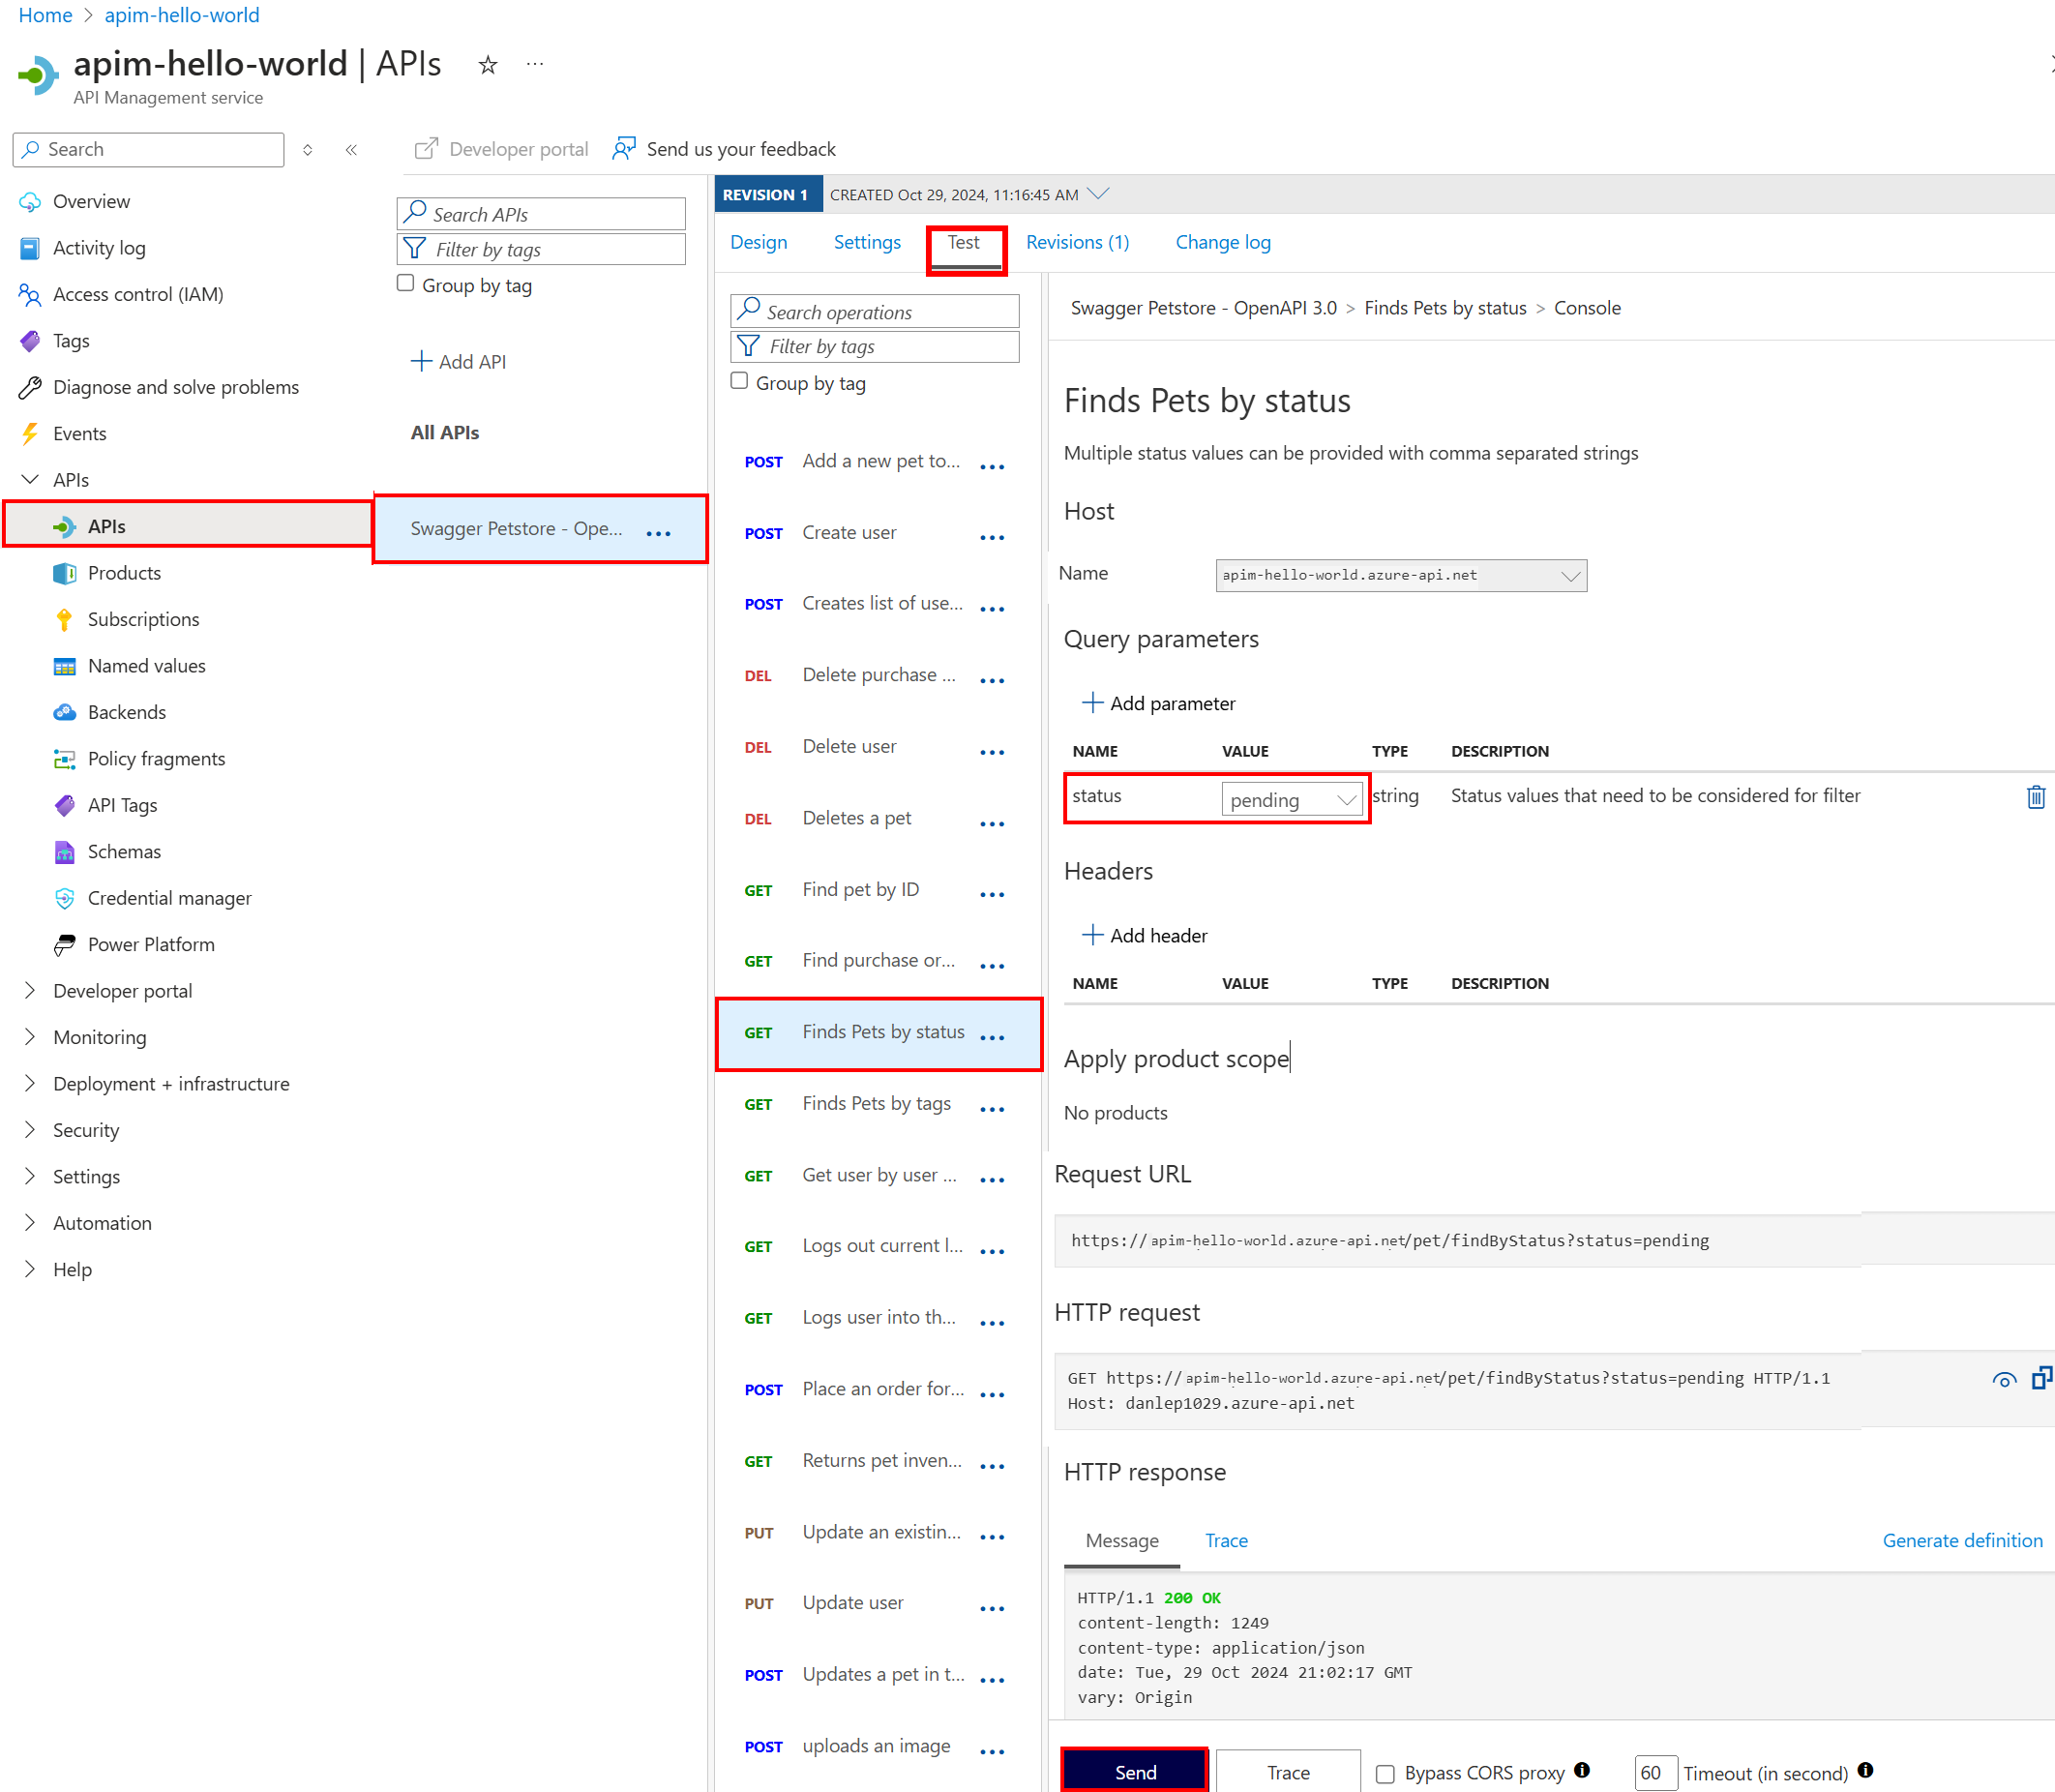The image size is (2055, 1792).
Task: Click the Generate definition link
Action: point(1961,1541)
